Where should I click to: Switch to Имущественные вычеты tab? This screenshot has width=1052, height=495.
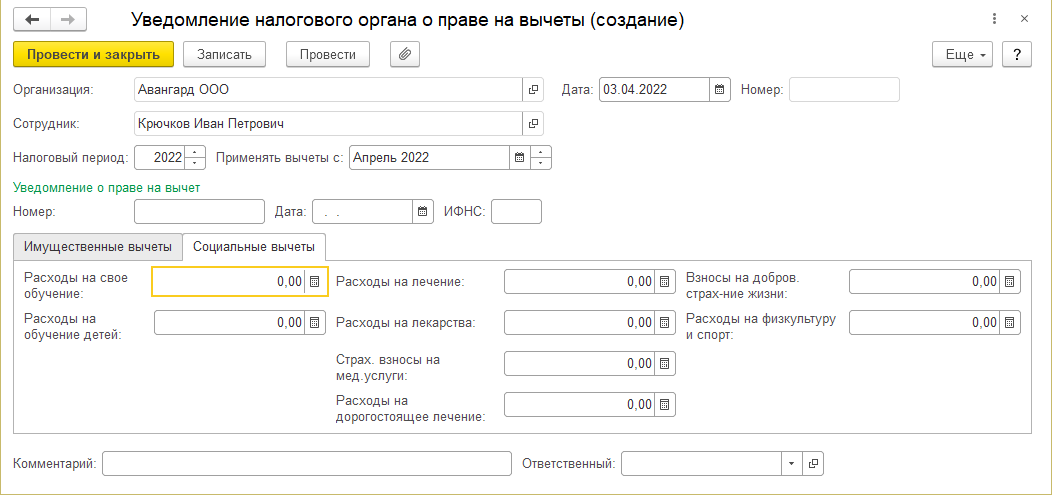point(98,246)
